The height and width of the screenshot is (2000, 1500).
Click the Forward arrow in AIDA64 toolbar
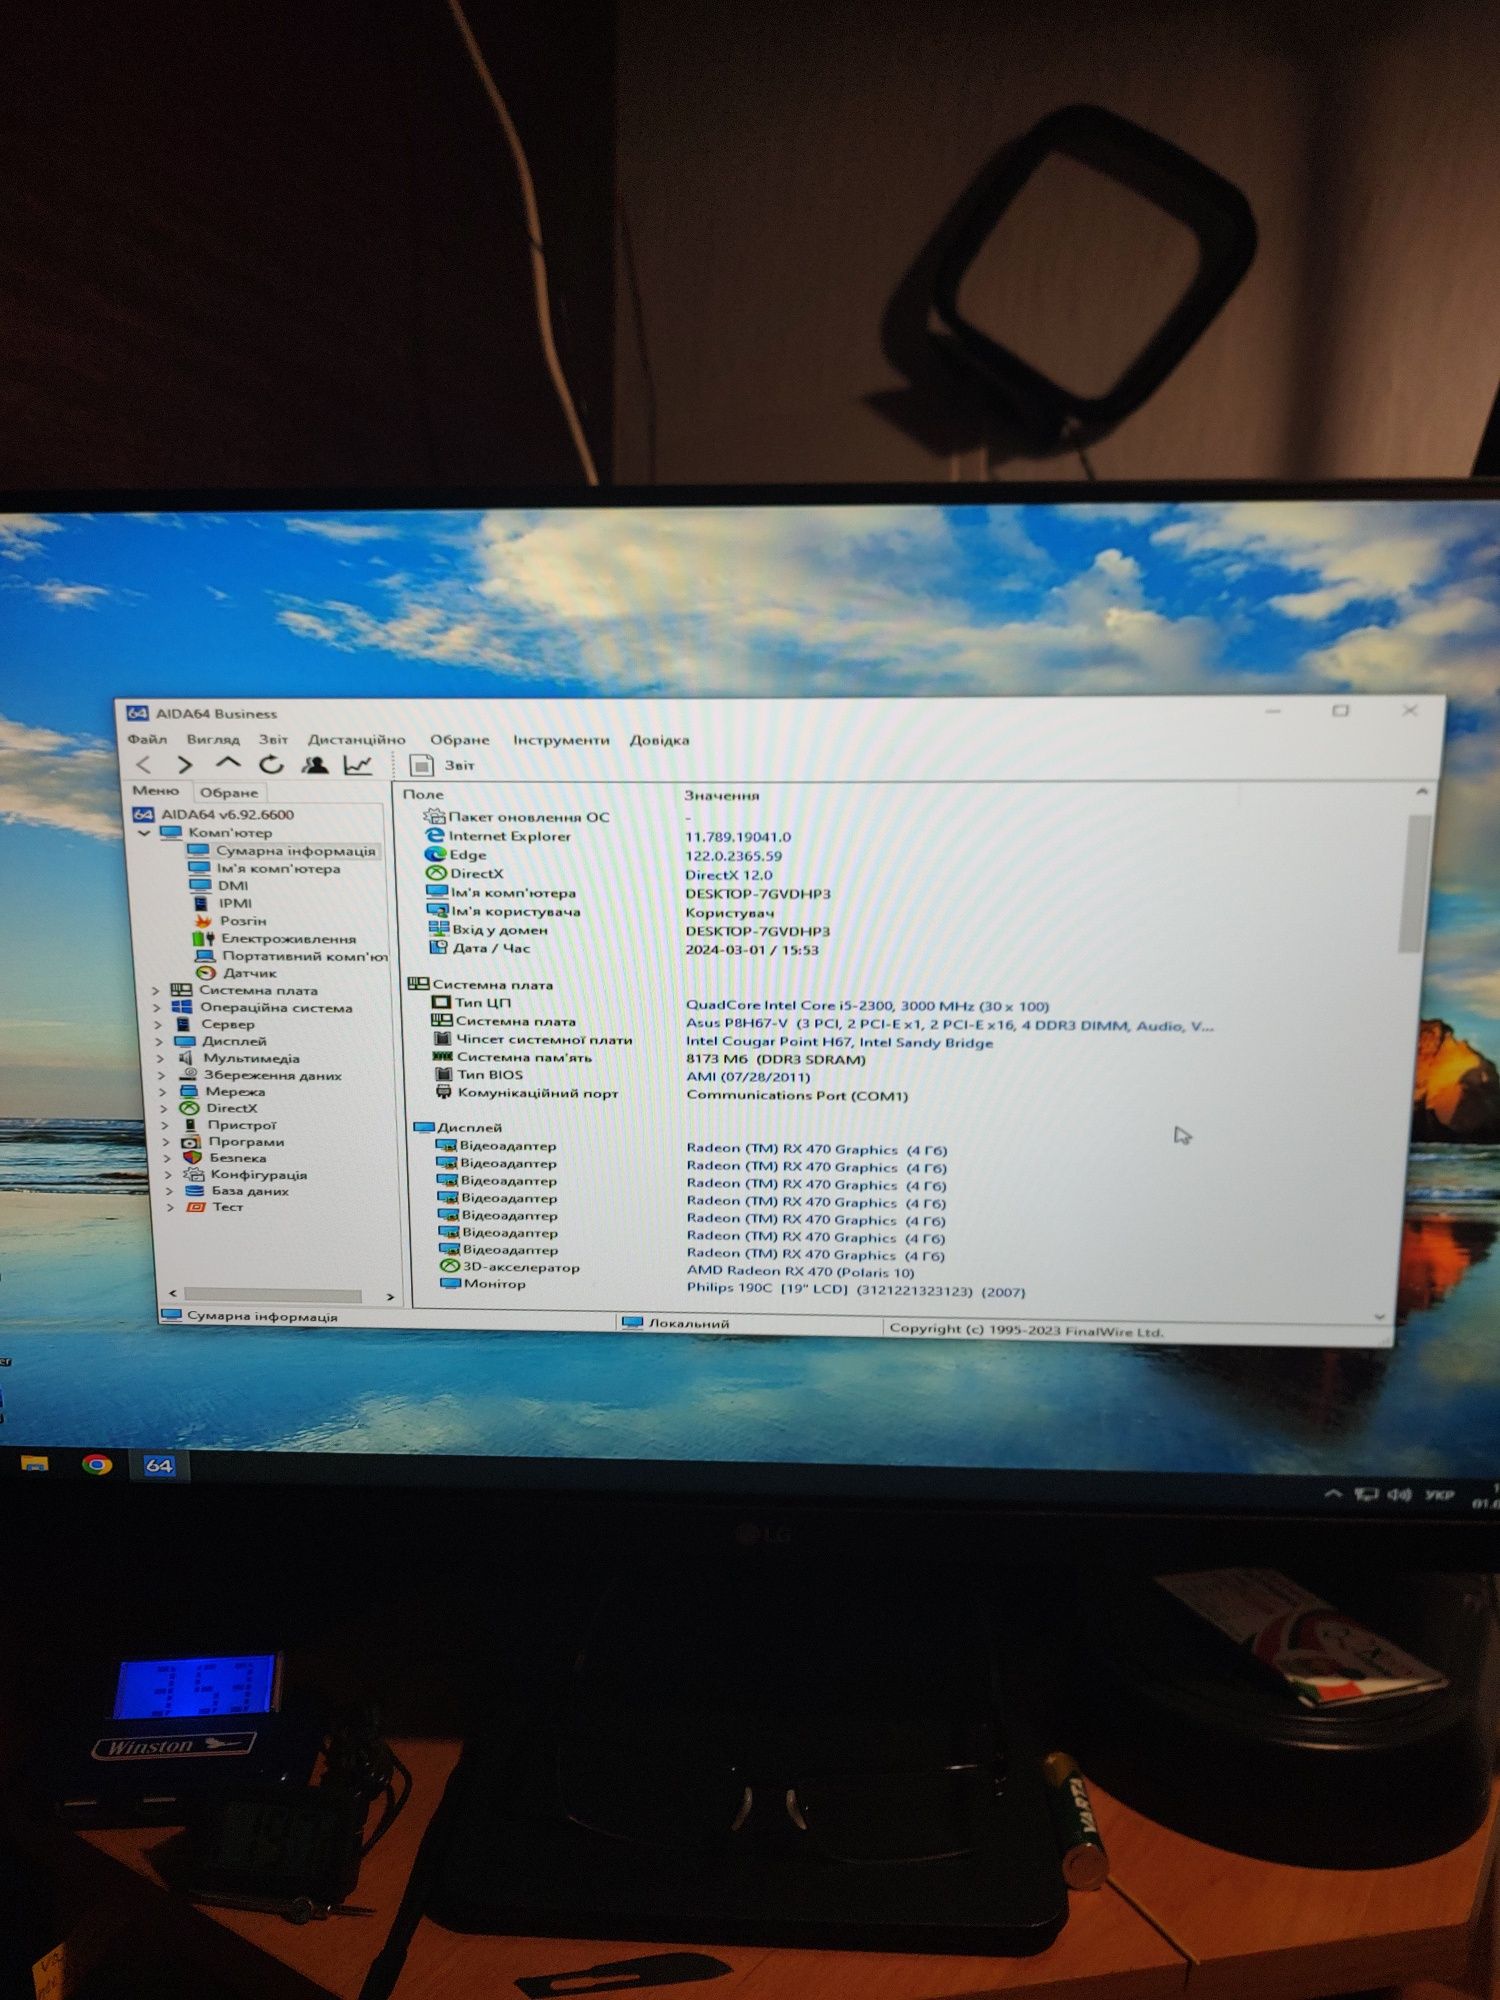click(185, 765)
